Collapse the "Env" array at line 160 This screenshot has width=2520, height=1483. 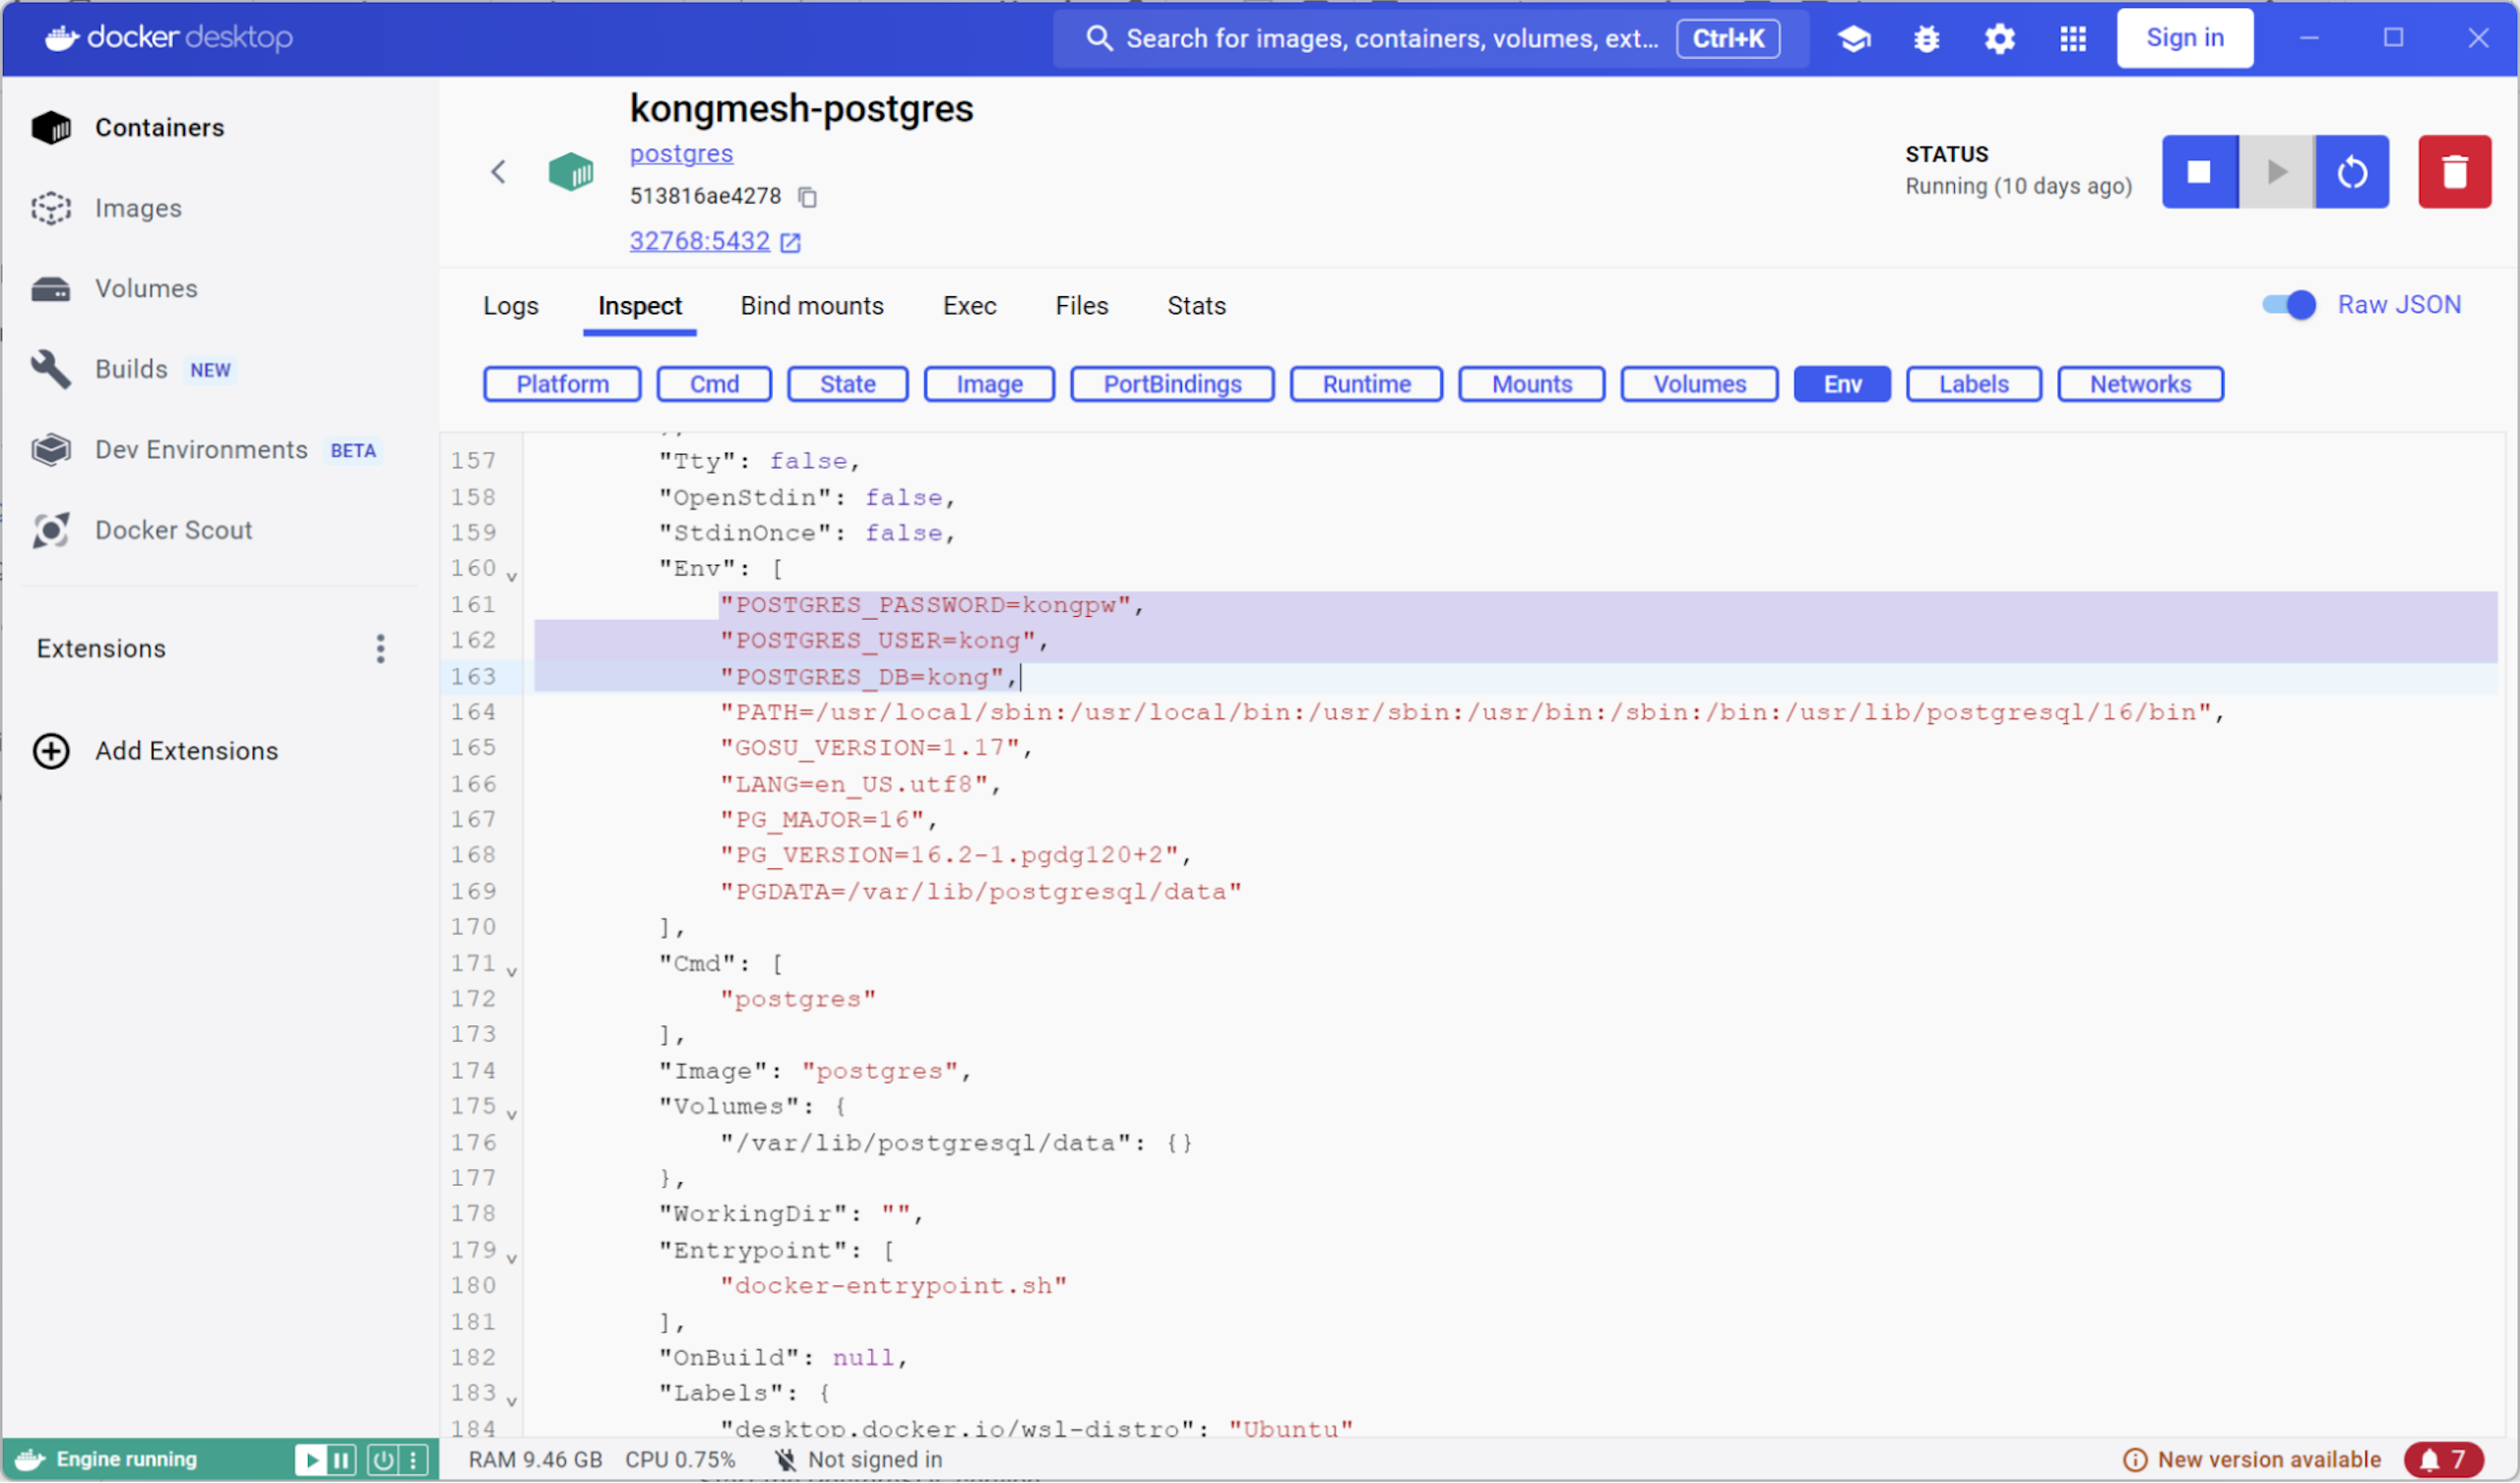click(512, 576)
